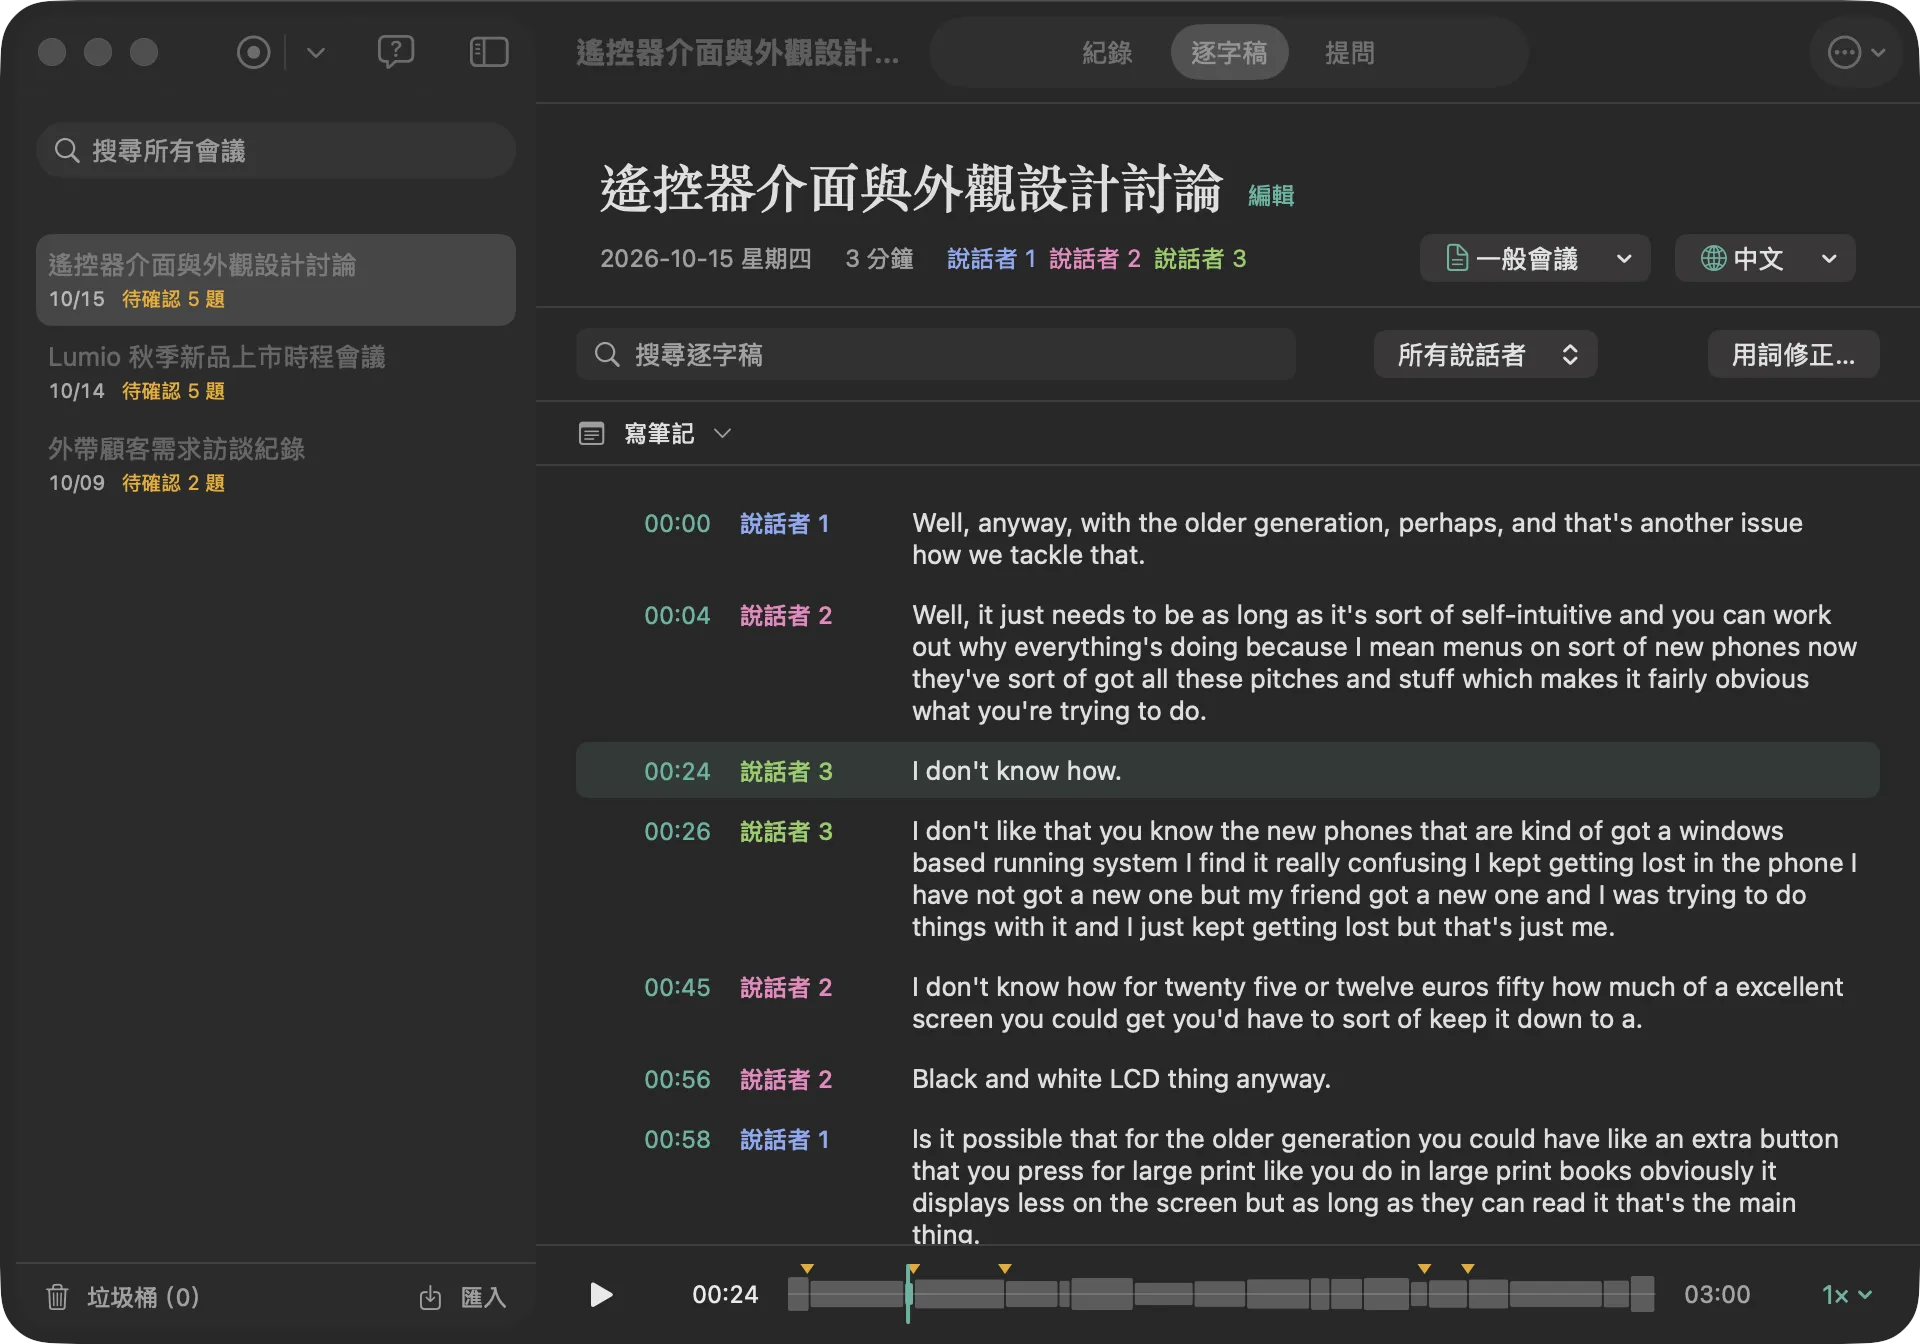
Task: Jump to timestamp 00:45
Action: point(677,987)
